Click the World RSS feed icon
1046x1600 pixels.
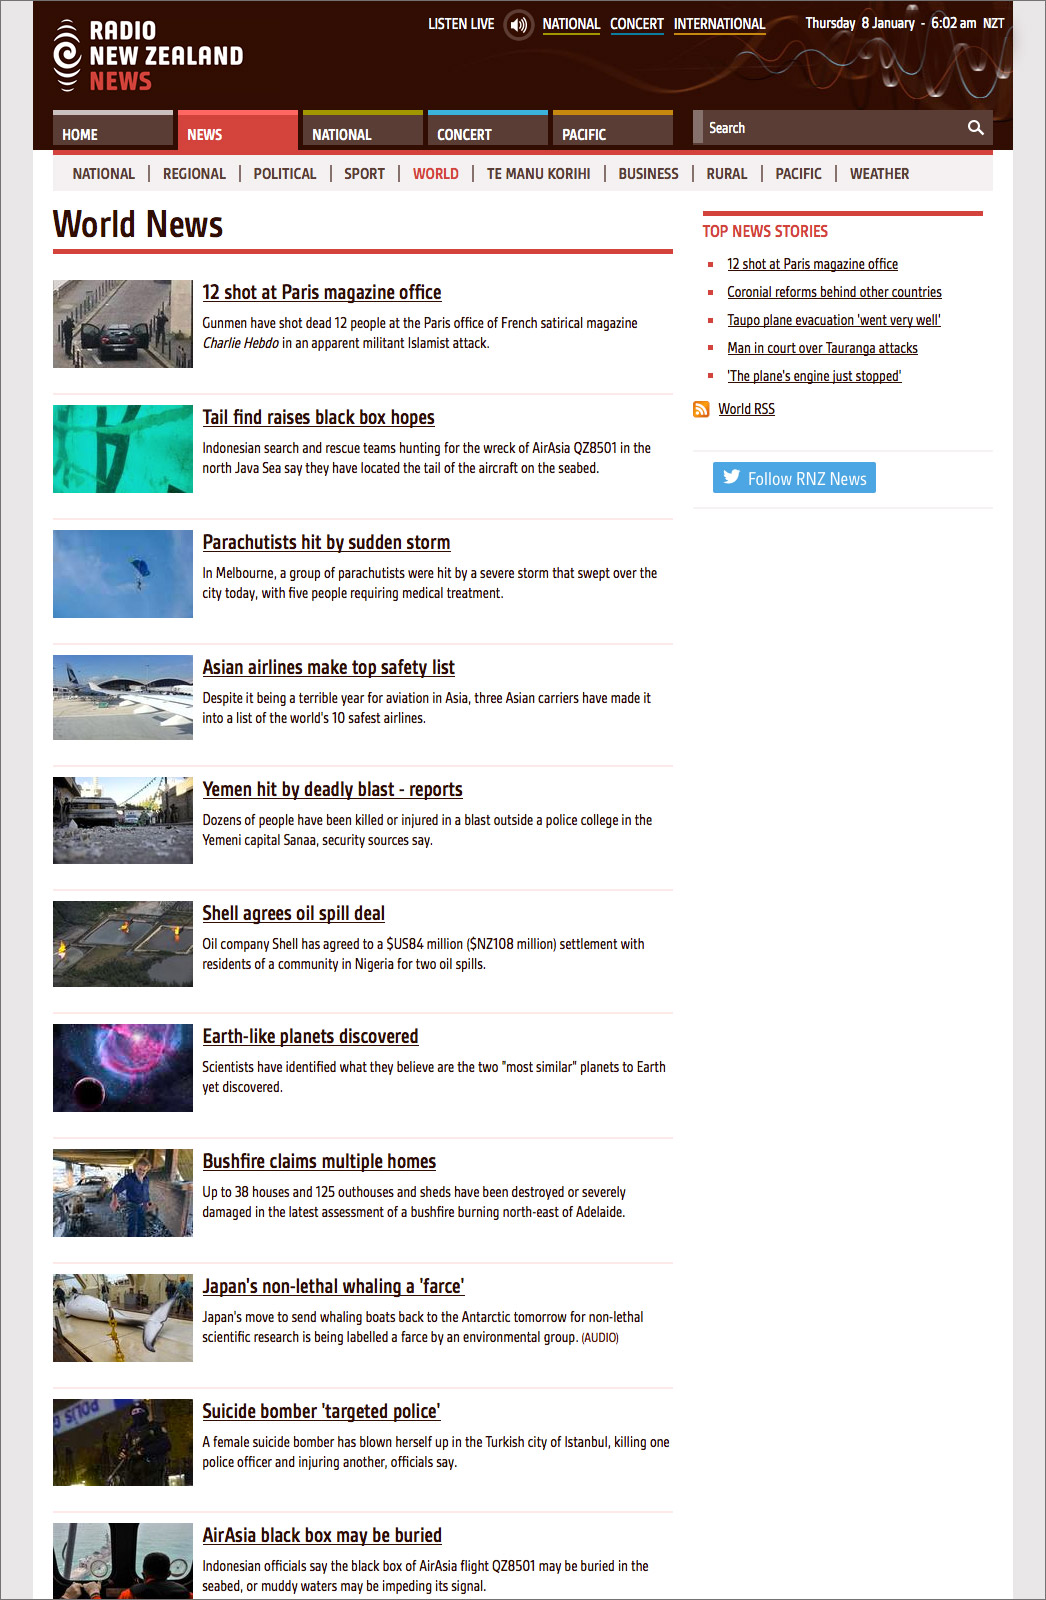click(x=701, y=409)
